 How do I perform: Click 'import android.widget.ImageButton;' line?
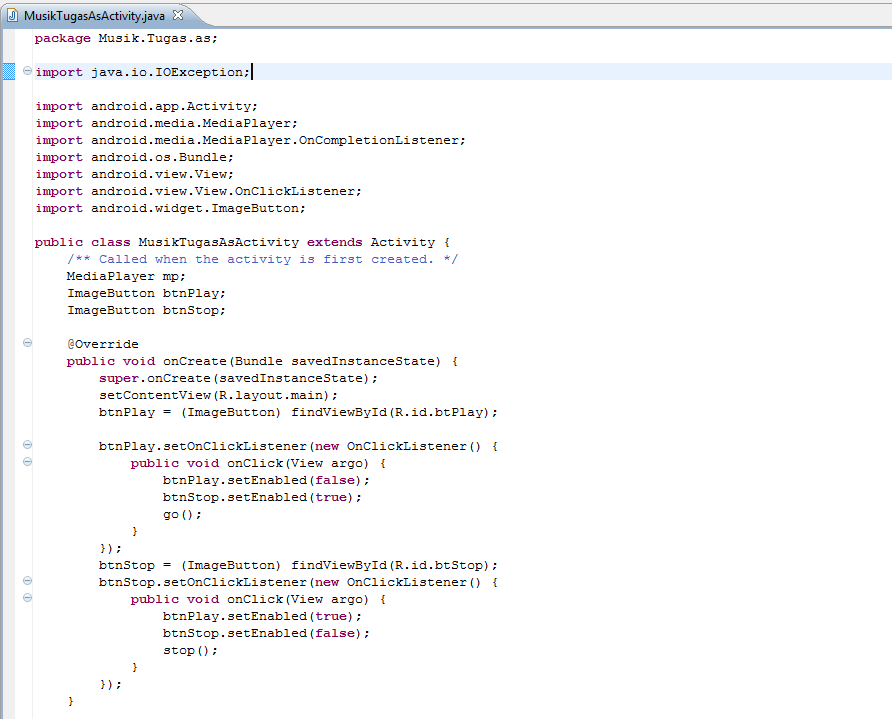[170, 209]
